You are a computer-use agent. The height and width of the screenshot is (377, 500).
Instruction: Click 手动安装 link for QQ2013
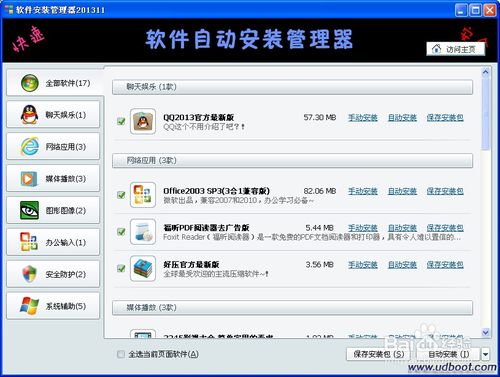click(x=363, y=117)
